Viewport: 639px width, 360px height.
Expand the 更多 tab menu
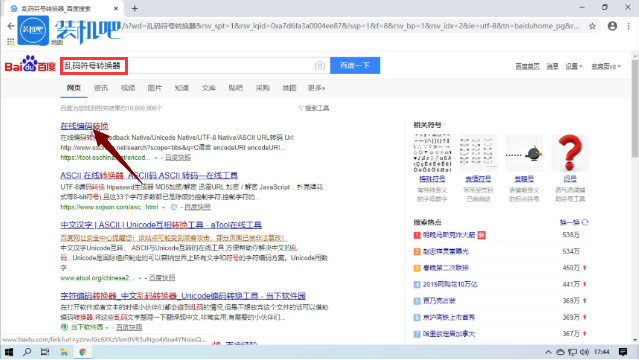[x=316, y=88]
